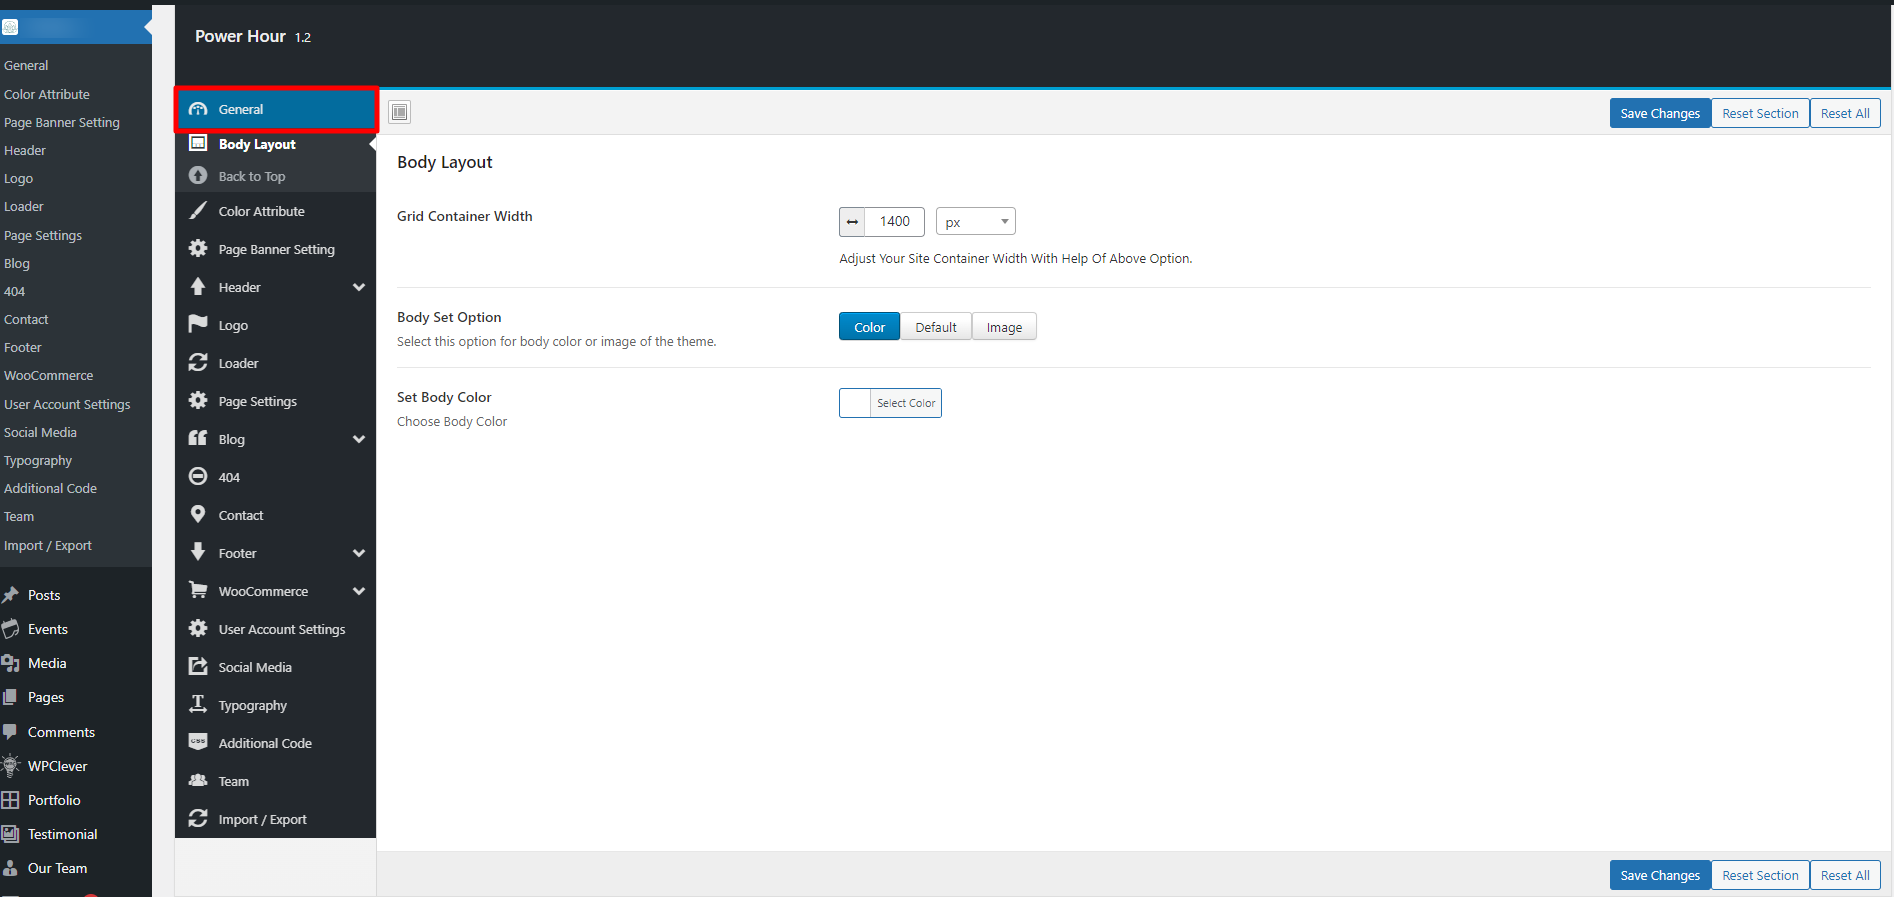Open Team in WordPress submenu

coord(19,516)
